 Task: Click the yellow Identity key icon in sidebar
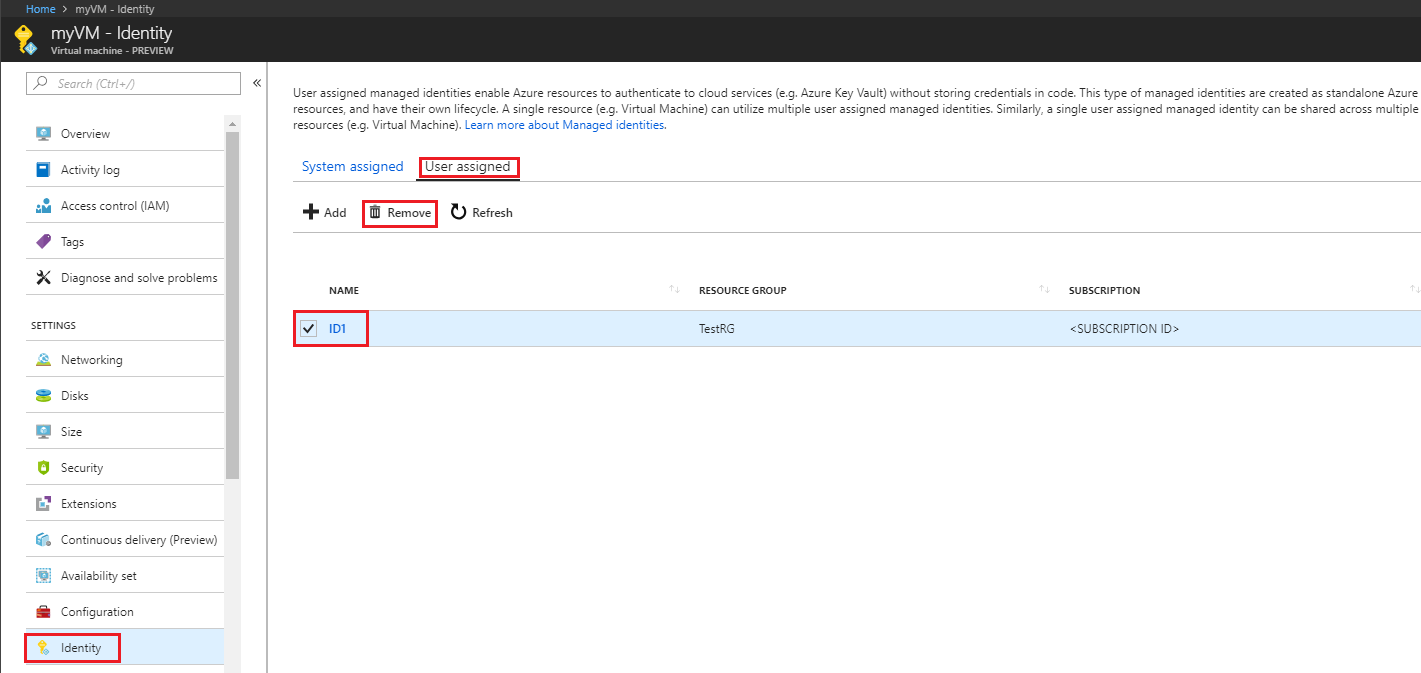click(43, 648)
